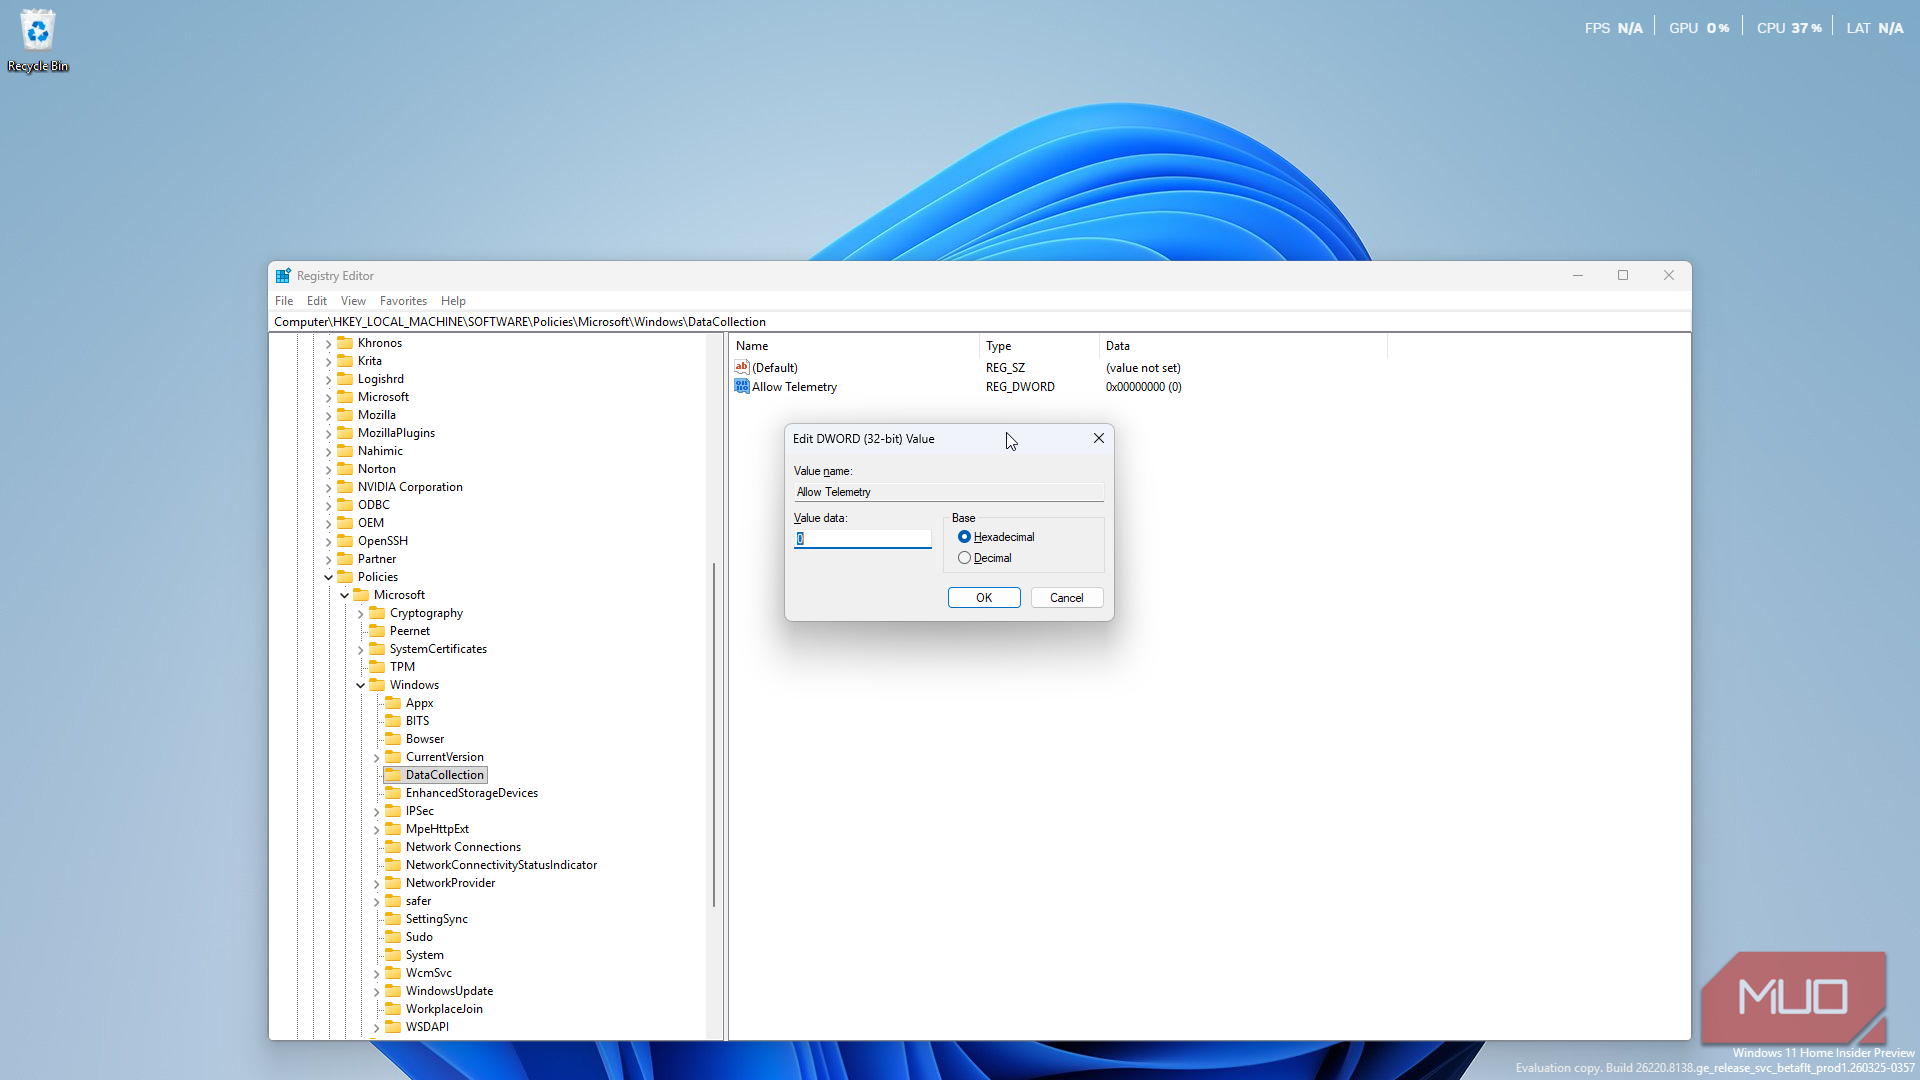
Task: Click the (Default) string value icon
Action: [x=742, y=368]
